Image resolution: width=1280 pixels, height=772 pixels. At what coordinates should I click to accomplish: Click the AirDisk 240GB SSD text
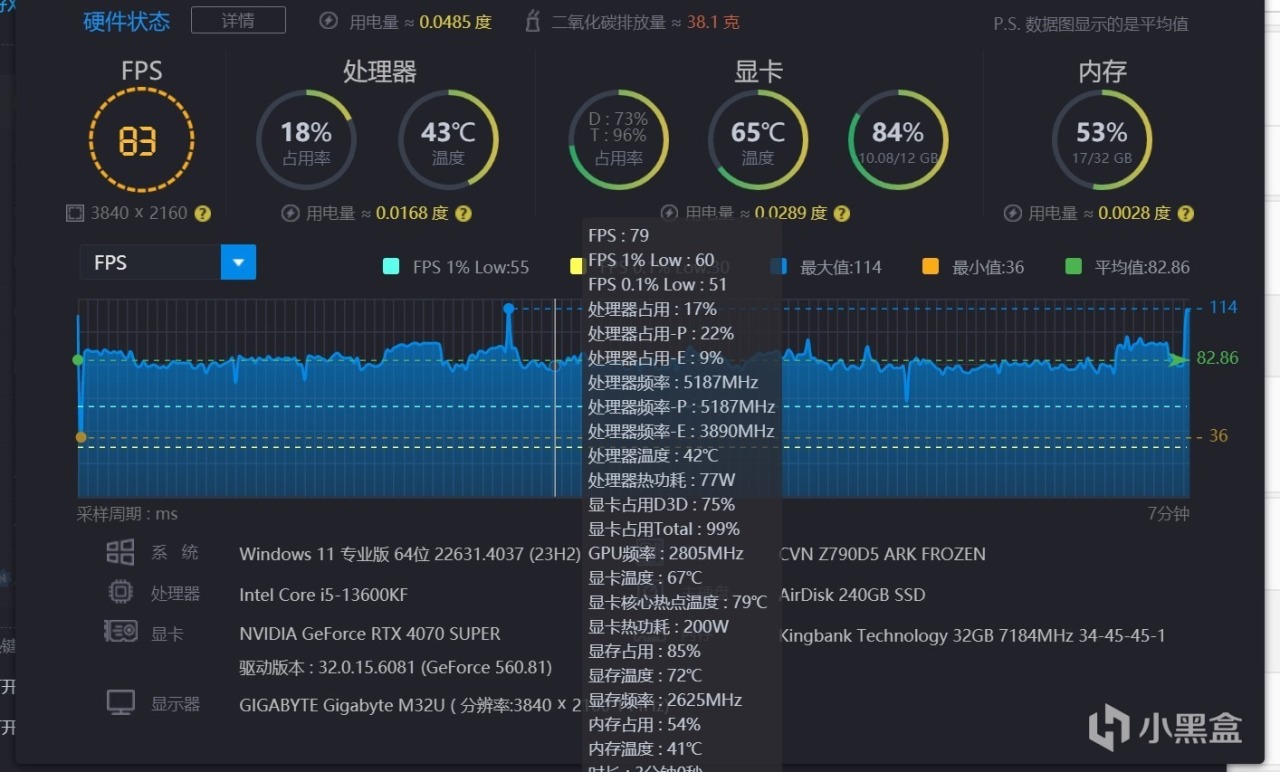point(853,595)
